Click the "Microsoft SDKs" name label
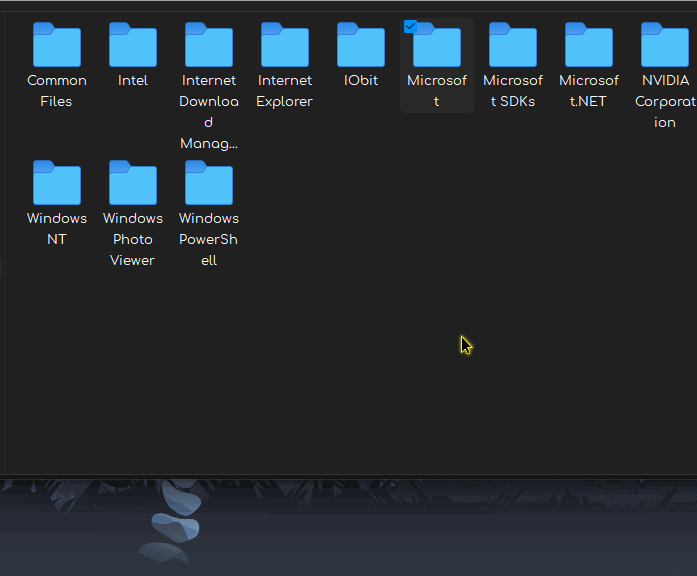The image size is (697, 576). click(x=513, y=91)
